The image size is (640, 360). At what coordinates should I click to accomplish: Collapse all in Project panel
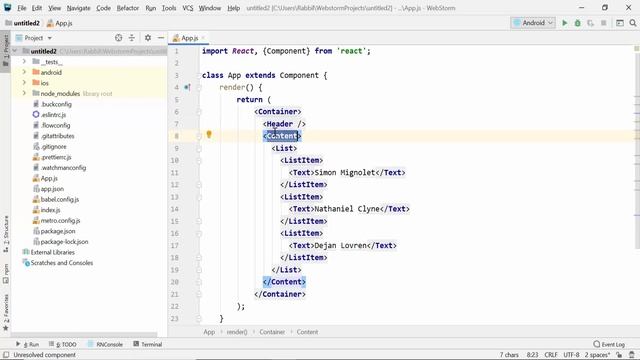(x=131, y=38)
